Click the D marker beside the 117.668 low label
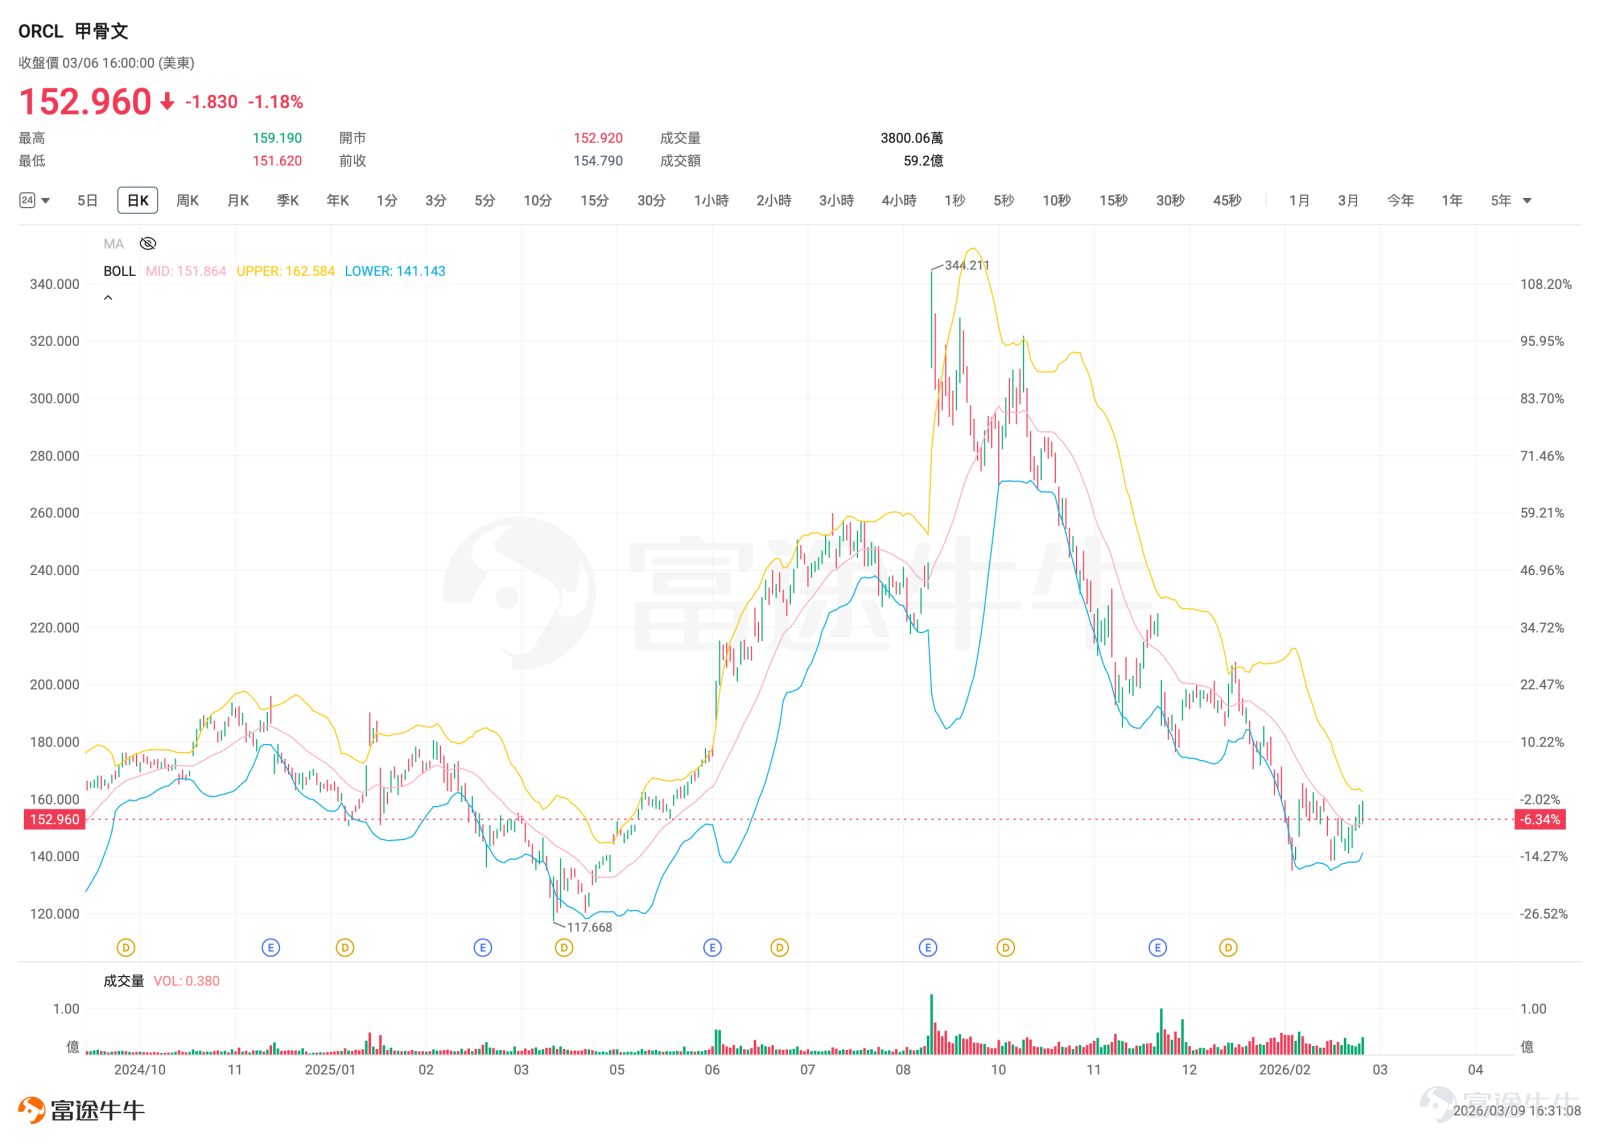Screen dimensions: 1600x1141 click(564, 947)
